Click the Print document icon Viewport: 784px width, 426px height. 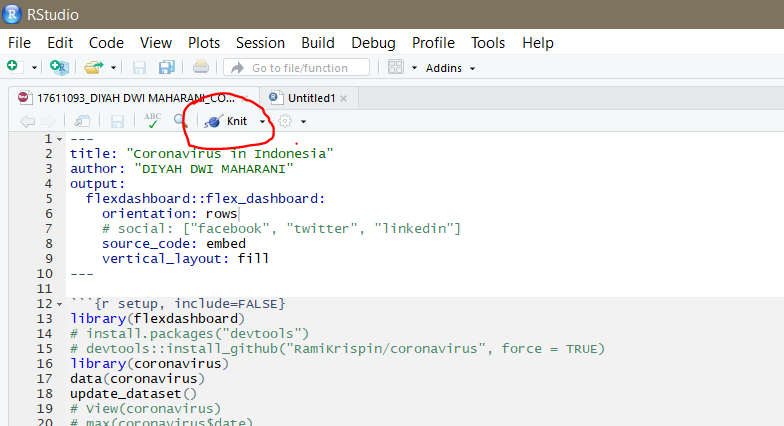pos(201,67)
